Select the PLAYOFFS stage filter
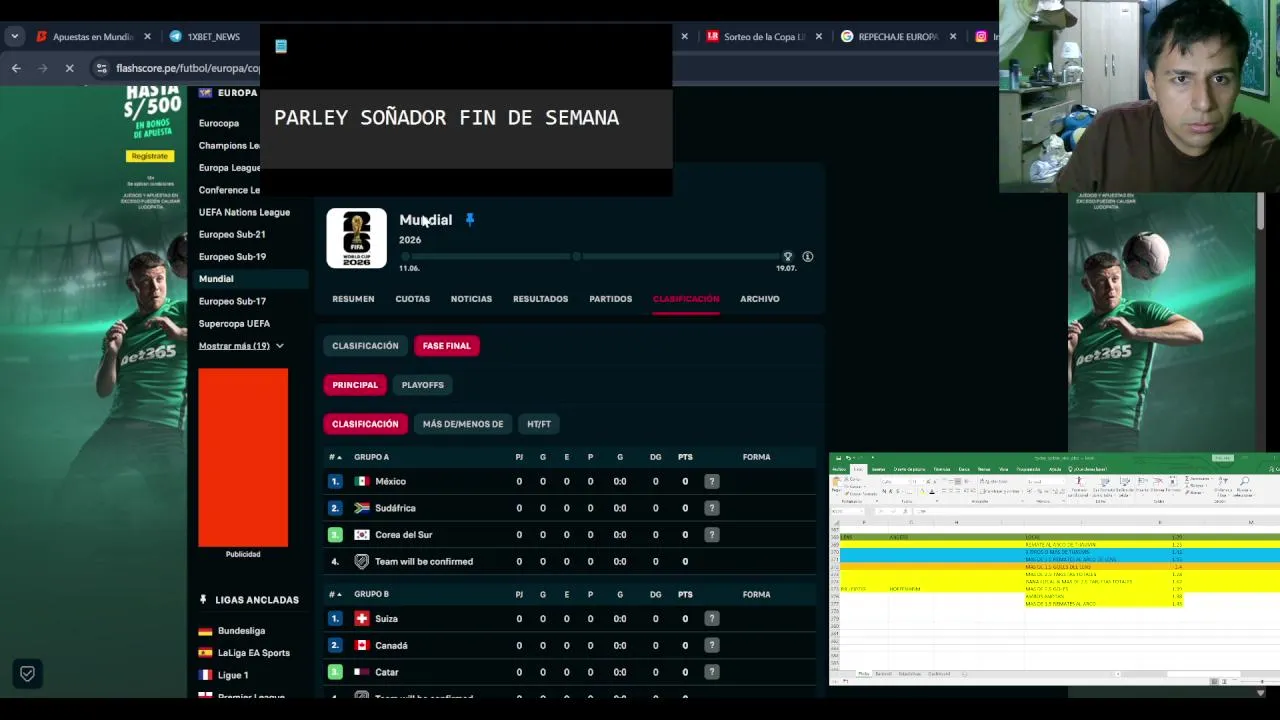Viewport: 1280px width, 720px height. tap(422, 385)
